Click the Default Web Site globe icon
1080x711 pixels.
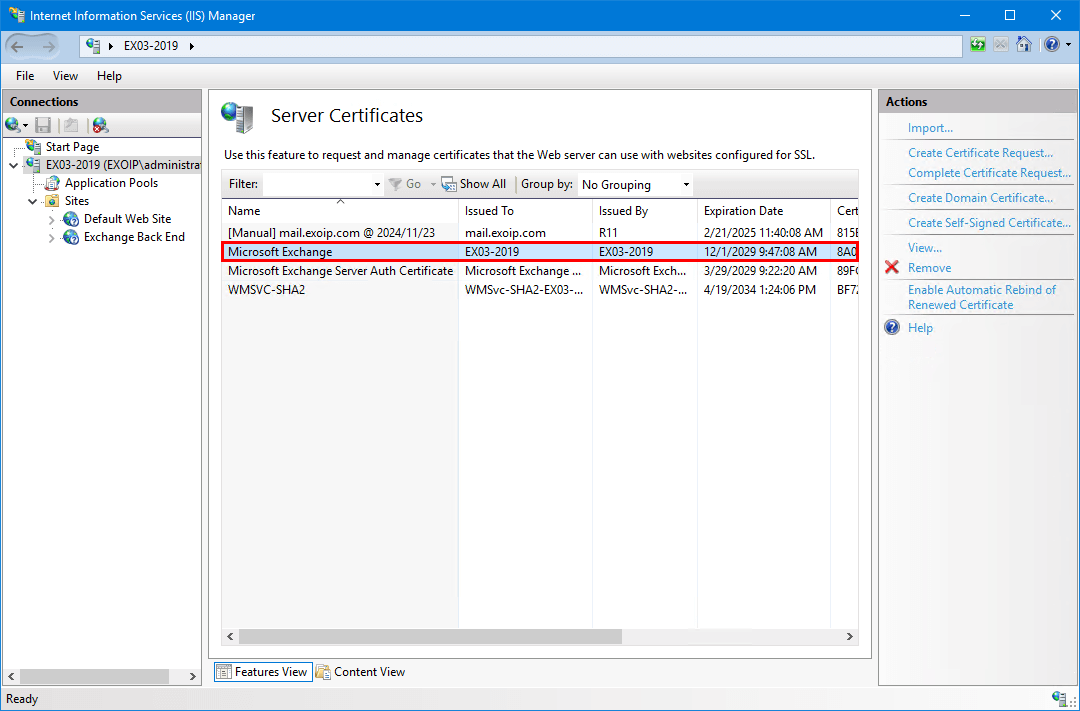point(71,219)
